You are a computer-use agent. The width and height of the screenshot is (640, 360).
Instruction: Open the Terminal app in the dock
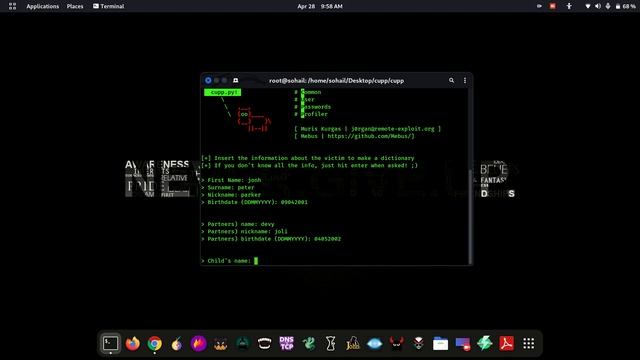[111, 343]
